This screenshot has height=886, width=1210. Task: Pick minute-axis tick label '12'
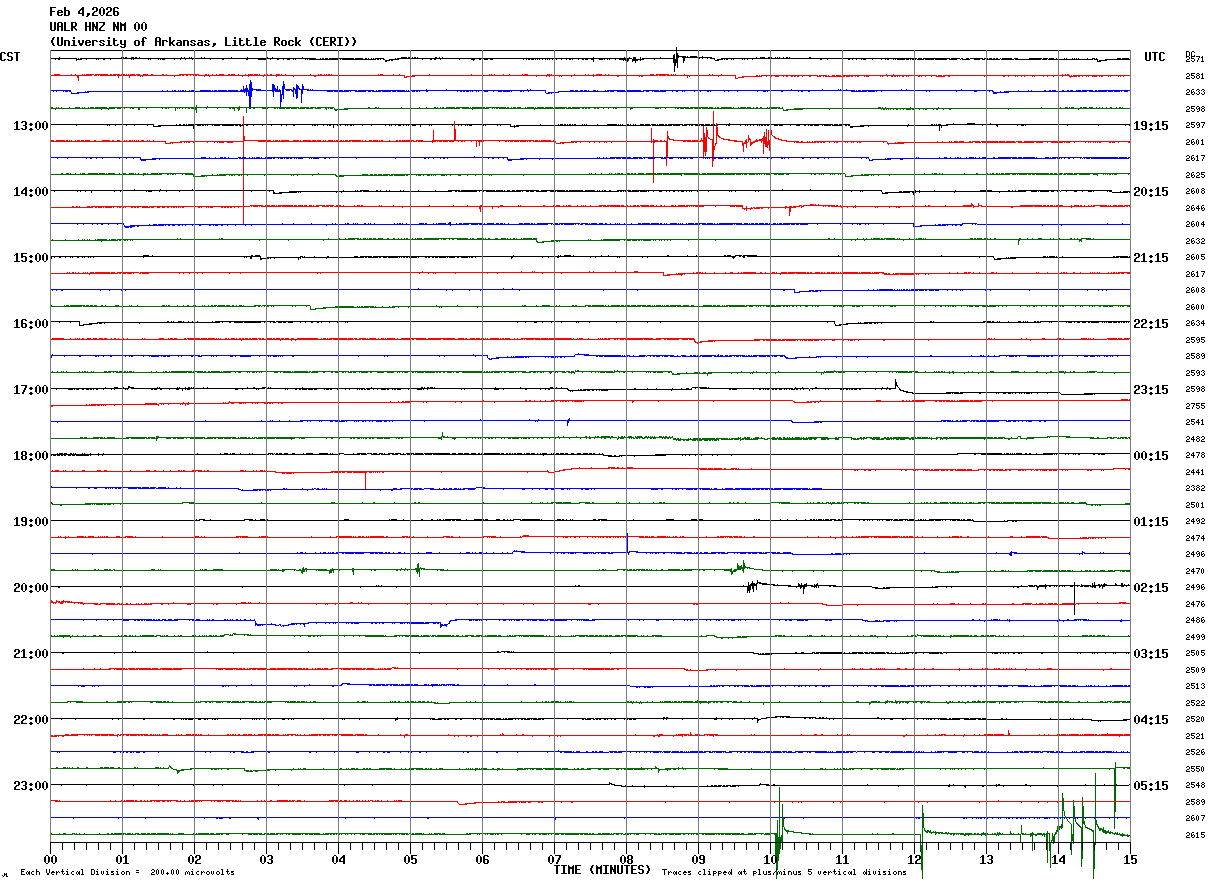pos(914,859)
